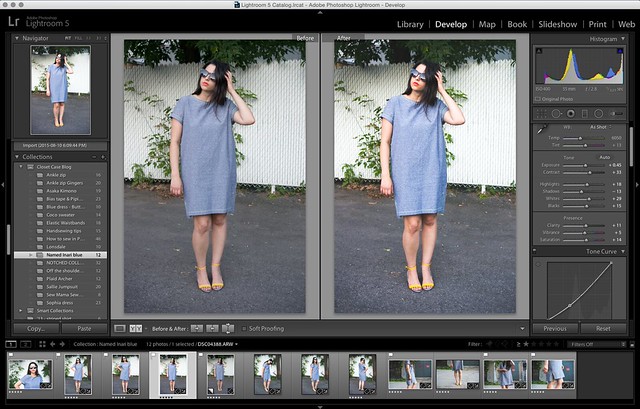
Task: Select the Spot Removal tool icon
Action: [x=556, y=113]
